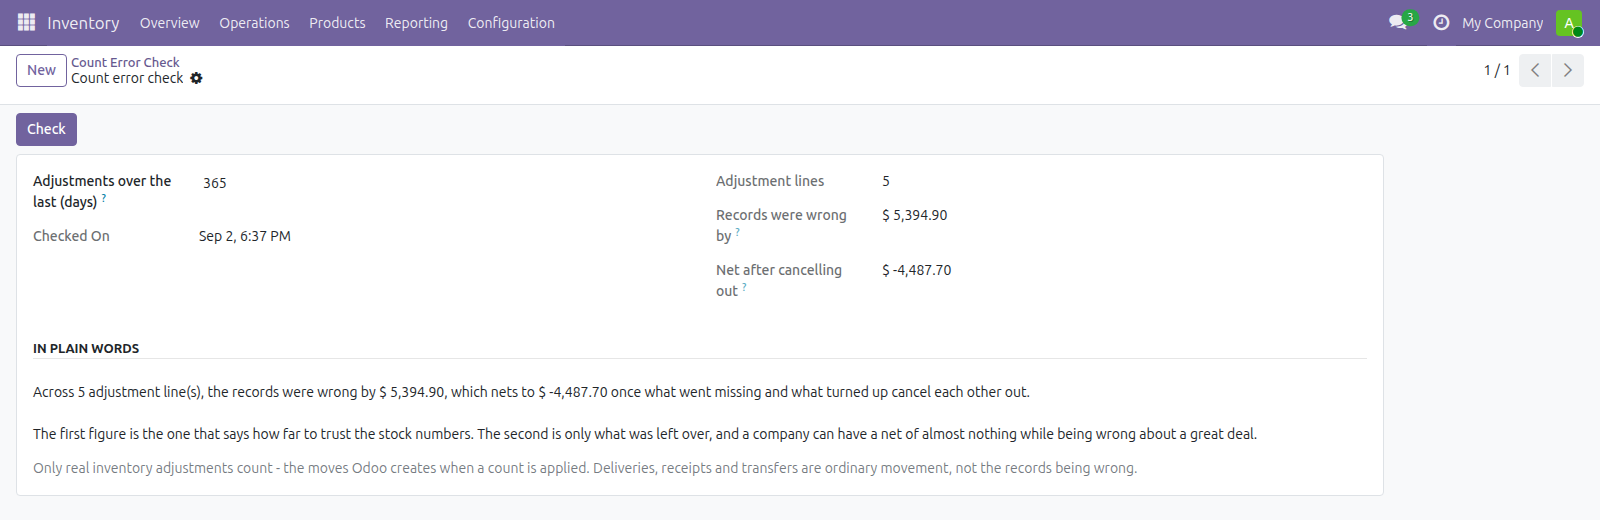This screenshot has width=1600, height=520.
Task: Select the net amount $ -4,487.70
Action: 916,270
